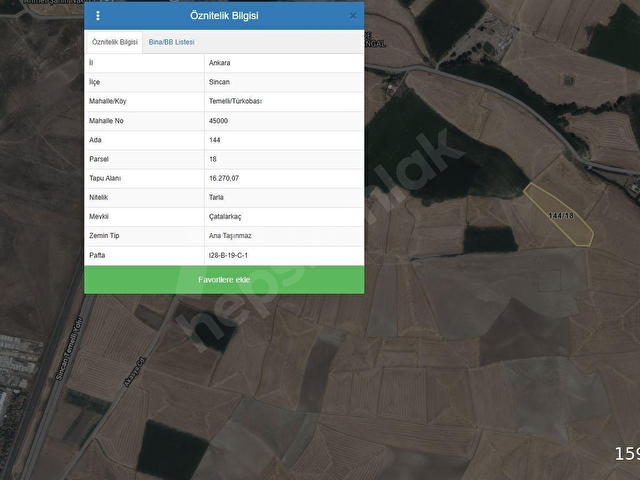This screenshot has width=640, height=480.
Task: Click the İl row label
Action: point(91,63)
